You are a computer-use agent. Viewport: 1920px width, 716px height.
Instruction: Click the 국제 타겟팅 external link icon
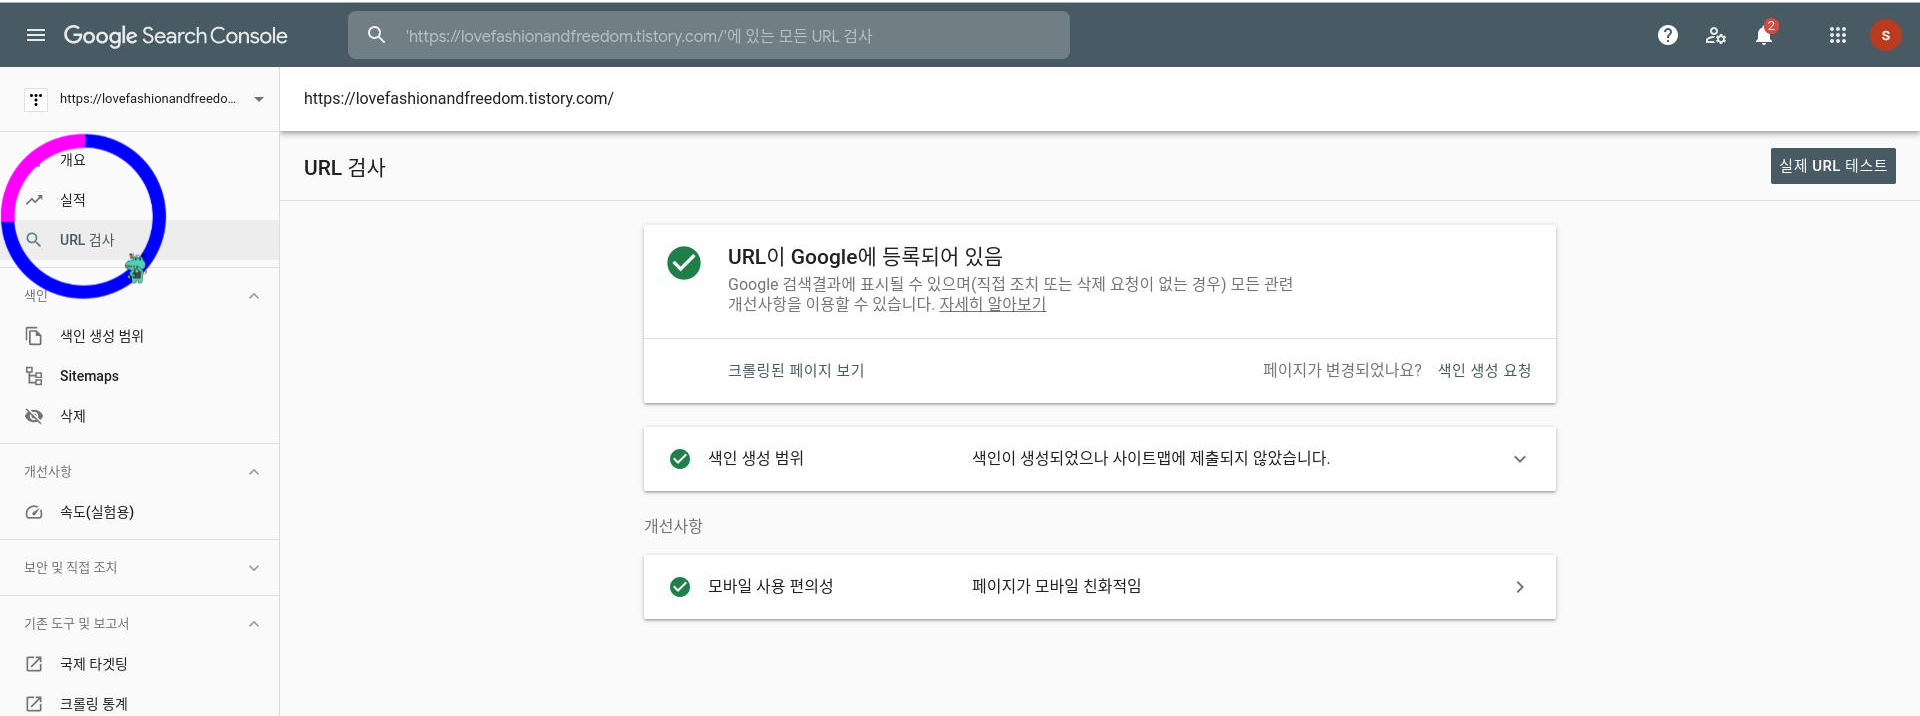[34, 664]
